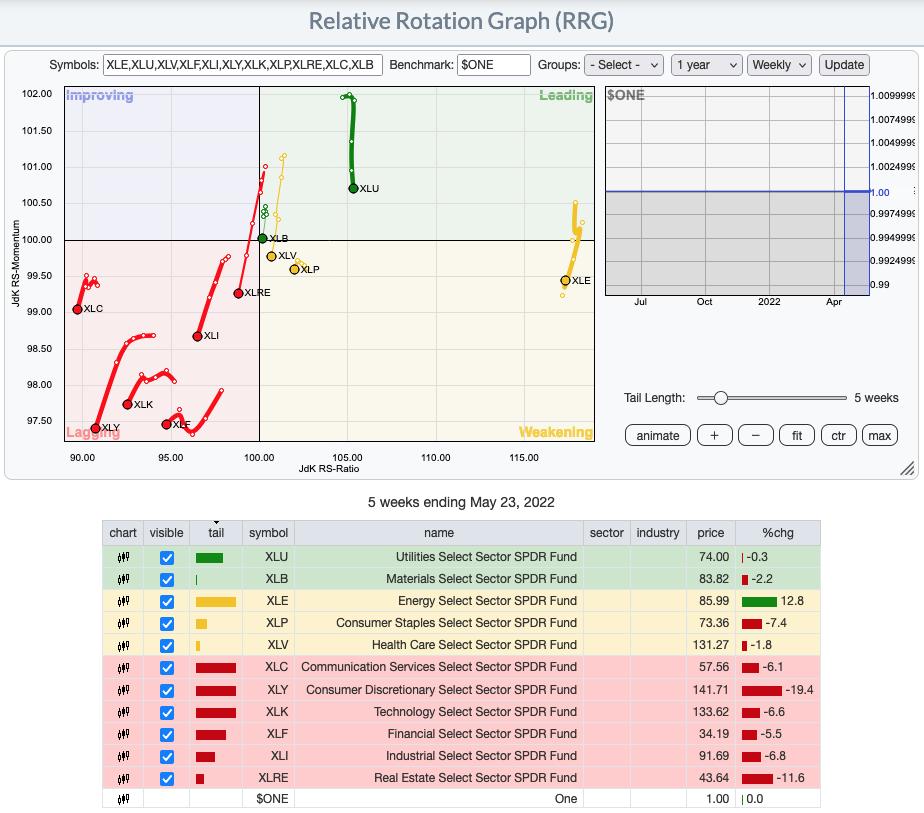The image size is (924, 813).
Task: Select the XLI point on graph
Action: point(197,336)
